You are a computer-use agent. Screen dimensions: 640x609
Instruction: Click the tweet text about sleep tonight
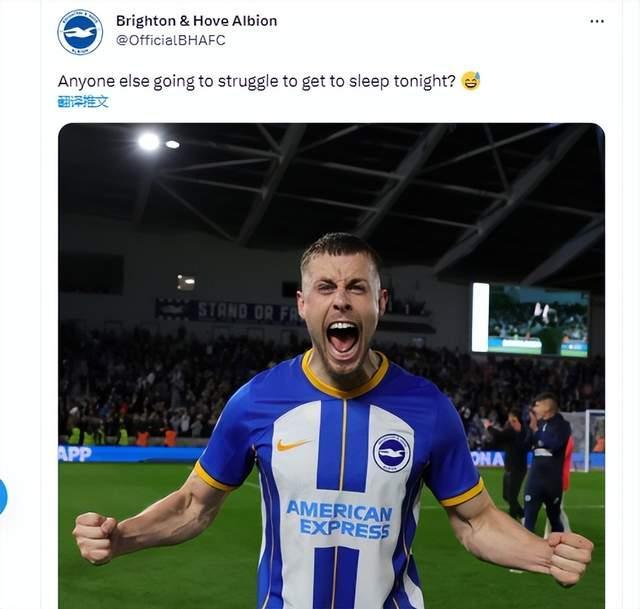257,81
